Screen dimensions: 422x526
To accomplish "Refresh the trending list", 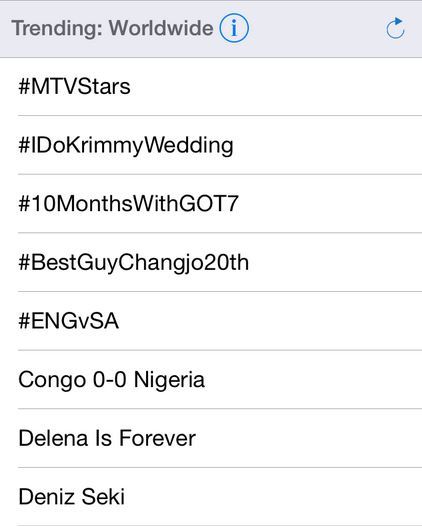I will coord(395,28).
